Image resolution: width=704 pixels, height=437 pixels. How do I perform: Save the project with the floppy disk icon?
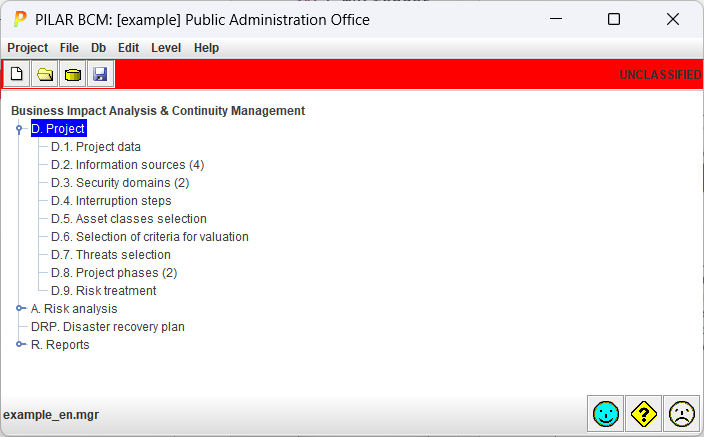coord(100,74)
